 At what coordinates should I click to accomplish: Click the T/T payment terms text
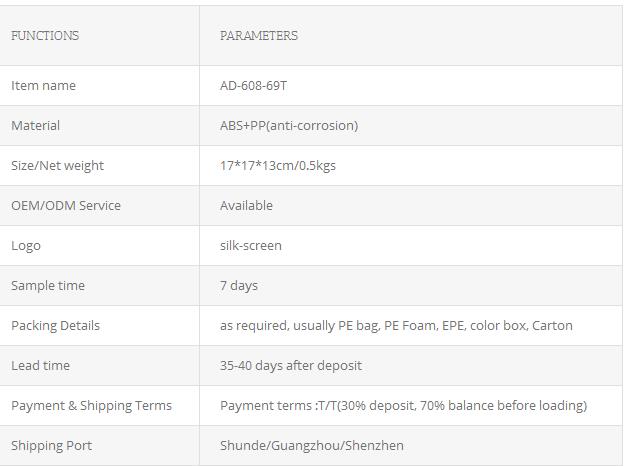coord(403,405)
